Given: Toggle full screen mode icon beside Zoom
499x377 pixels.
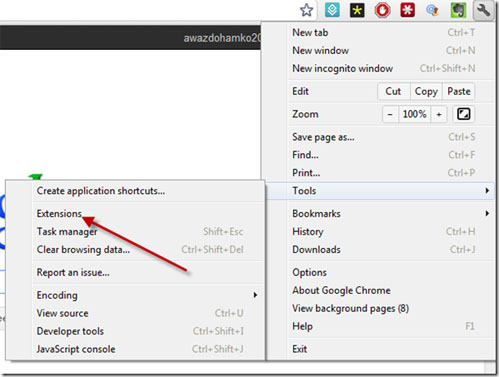Looking at the screenshot, I should click(x=463, y=114).
